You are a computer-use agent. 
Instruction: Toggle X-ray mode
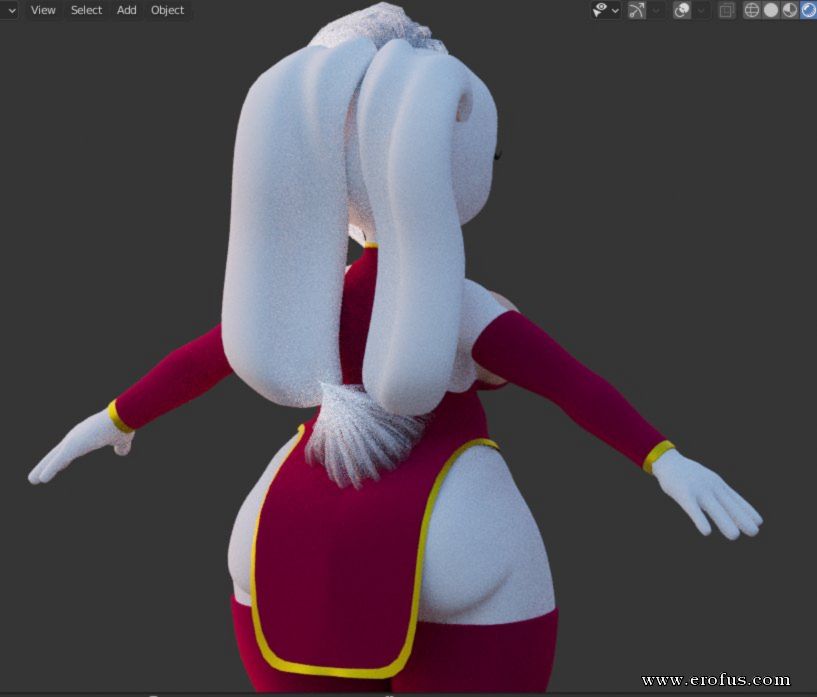pyautogui.click(x=726, y=10)
